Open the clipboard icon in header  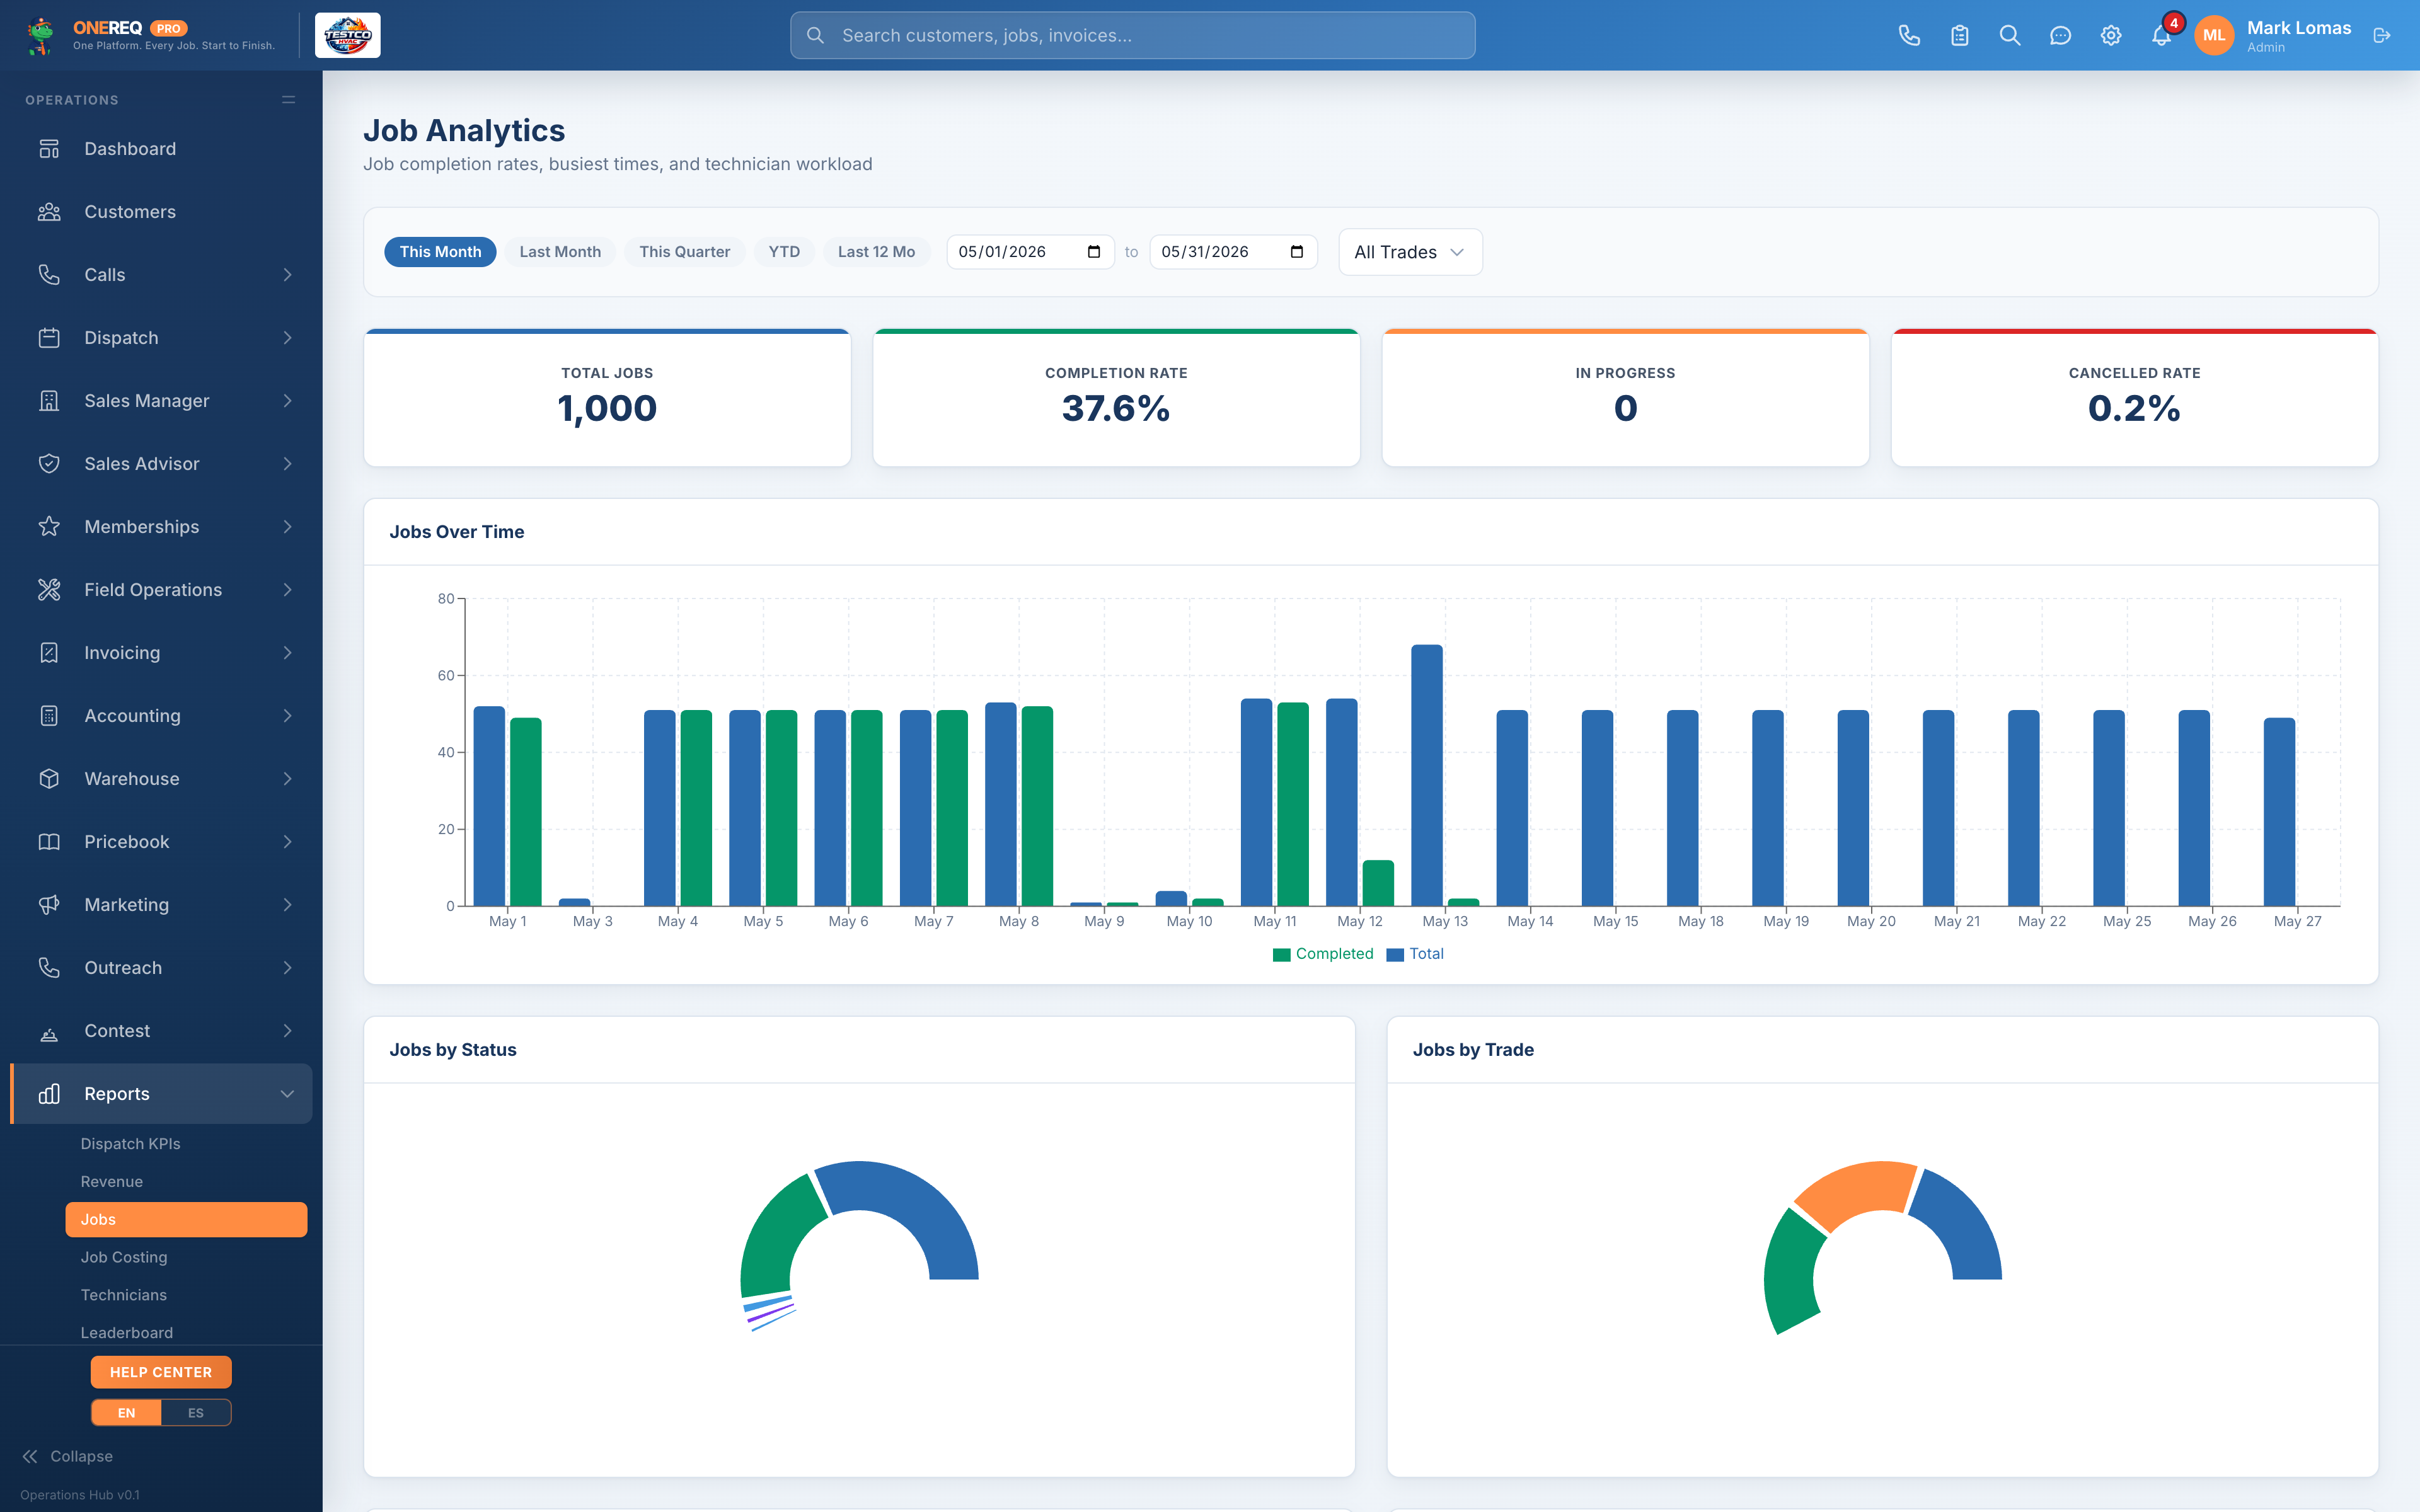(x=1960, y=36)
